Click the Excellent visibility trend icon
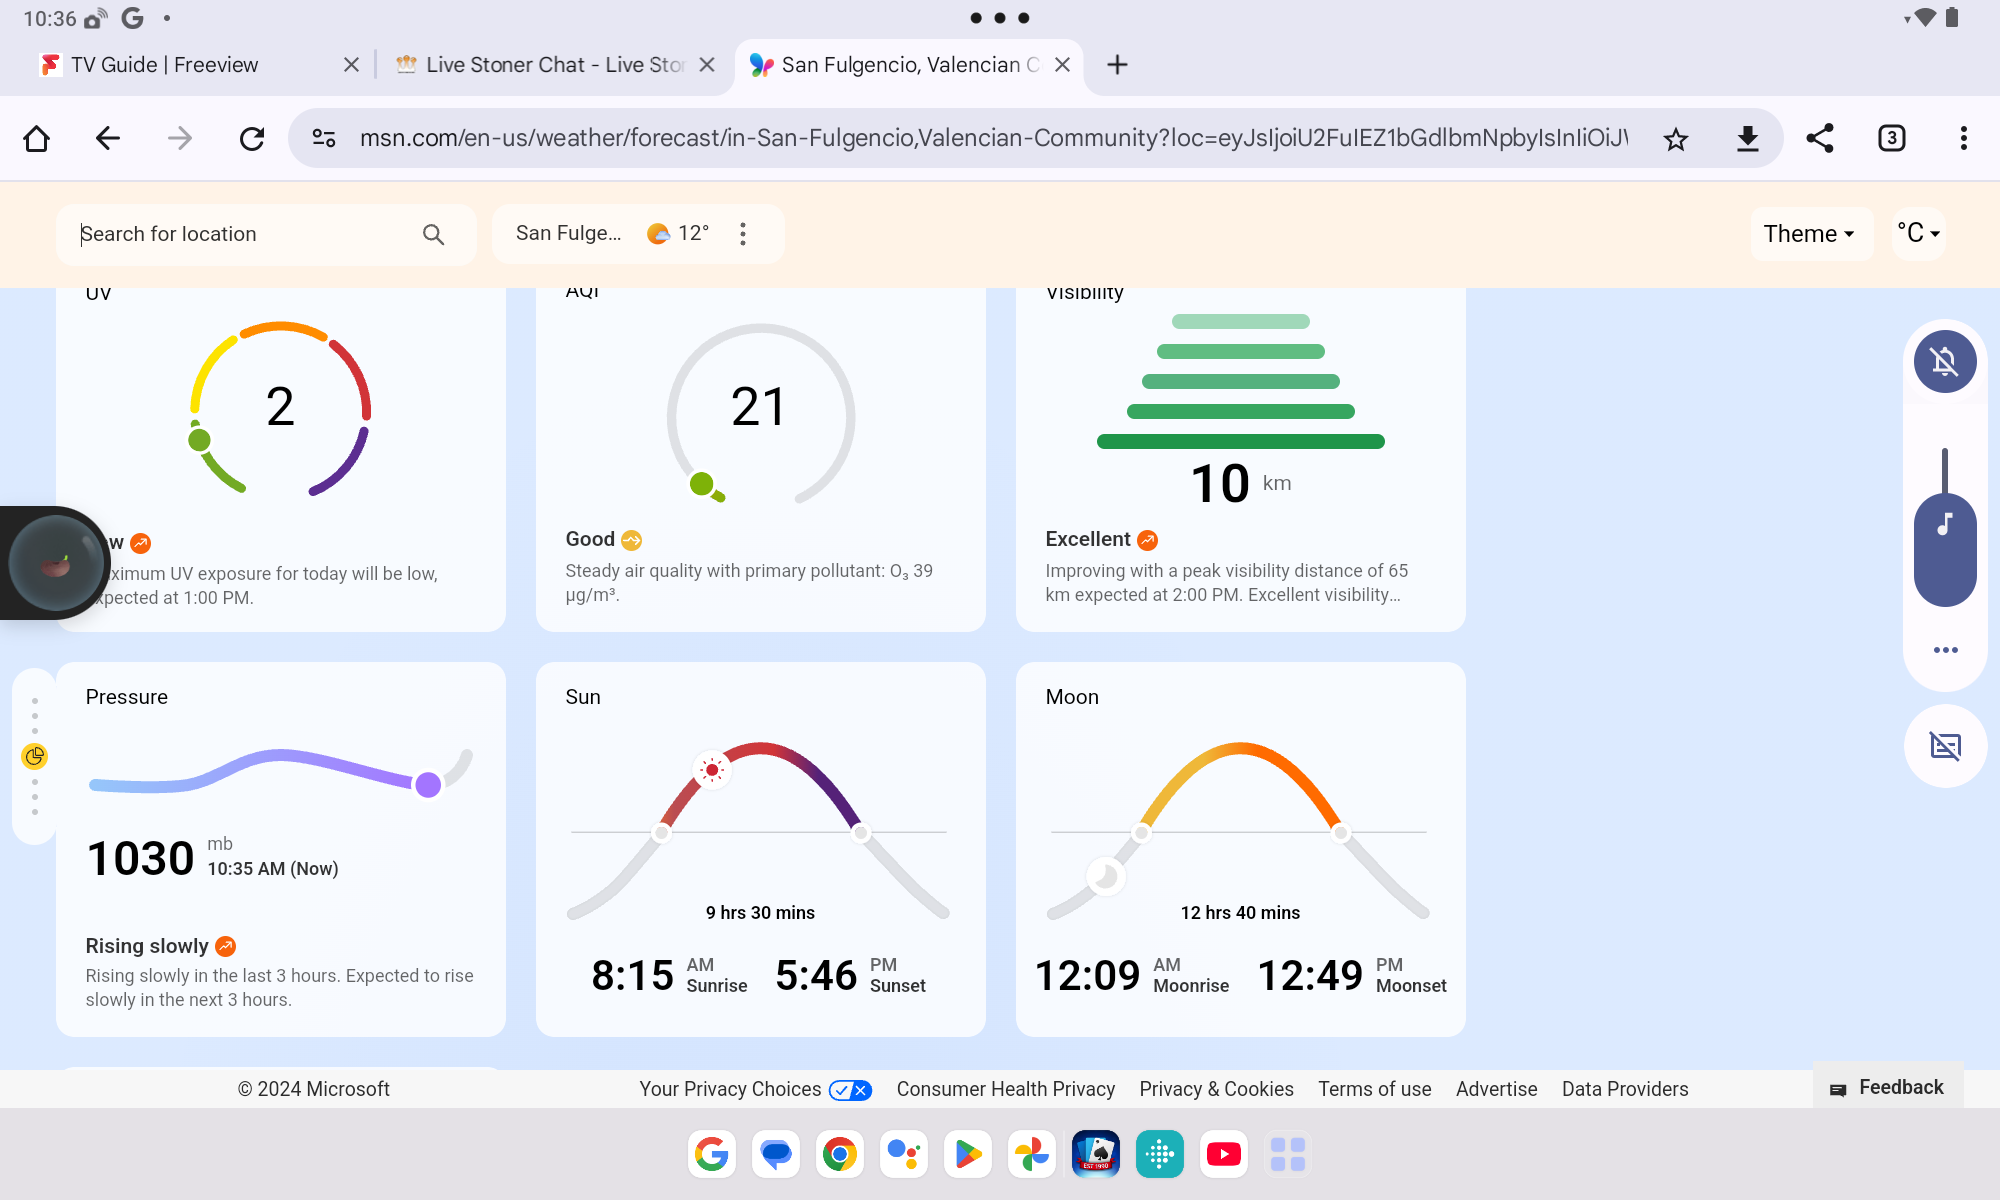2000x1200 pixels. pyautogui.click(x=1148, y=540)
